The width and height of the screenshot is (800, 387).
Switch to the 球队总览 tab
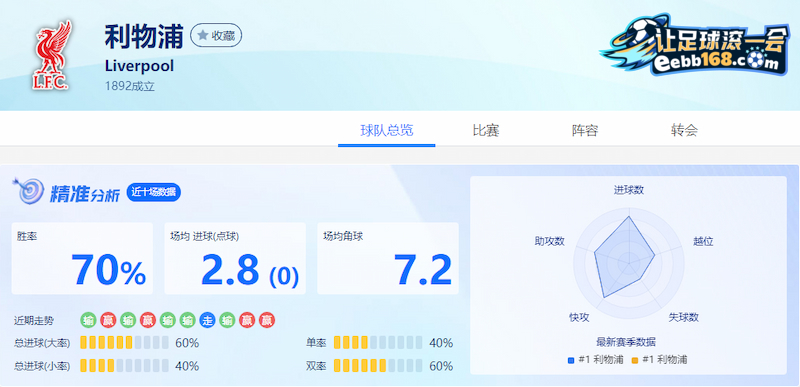[387, 131]
